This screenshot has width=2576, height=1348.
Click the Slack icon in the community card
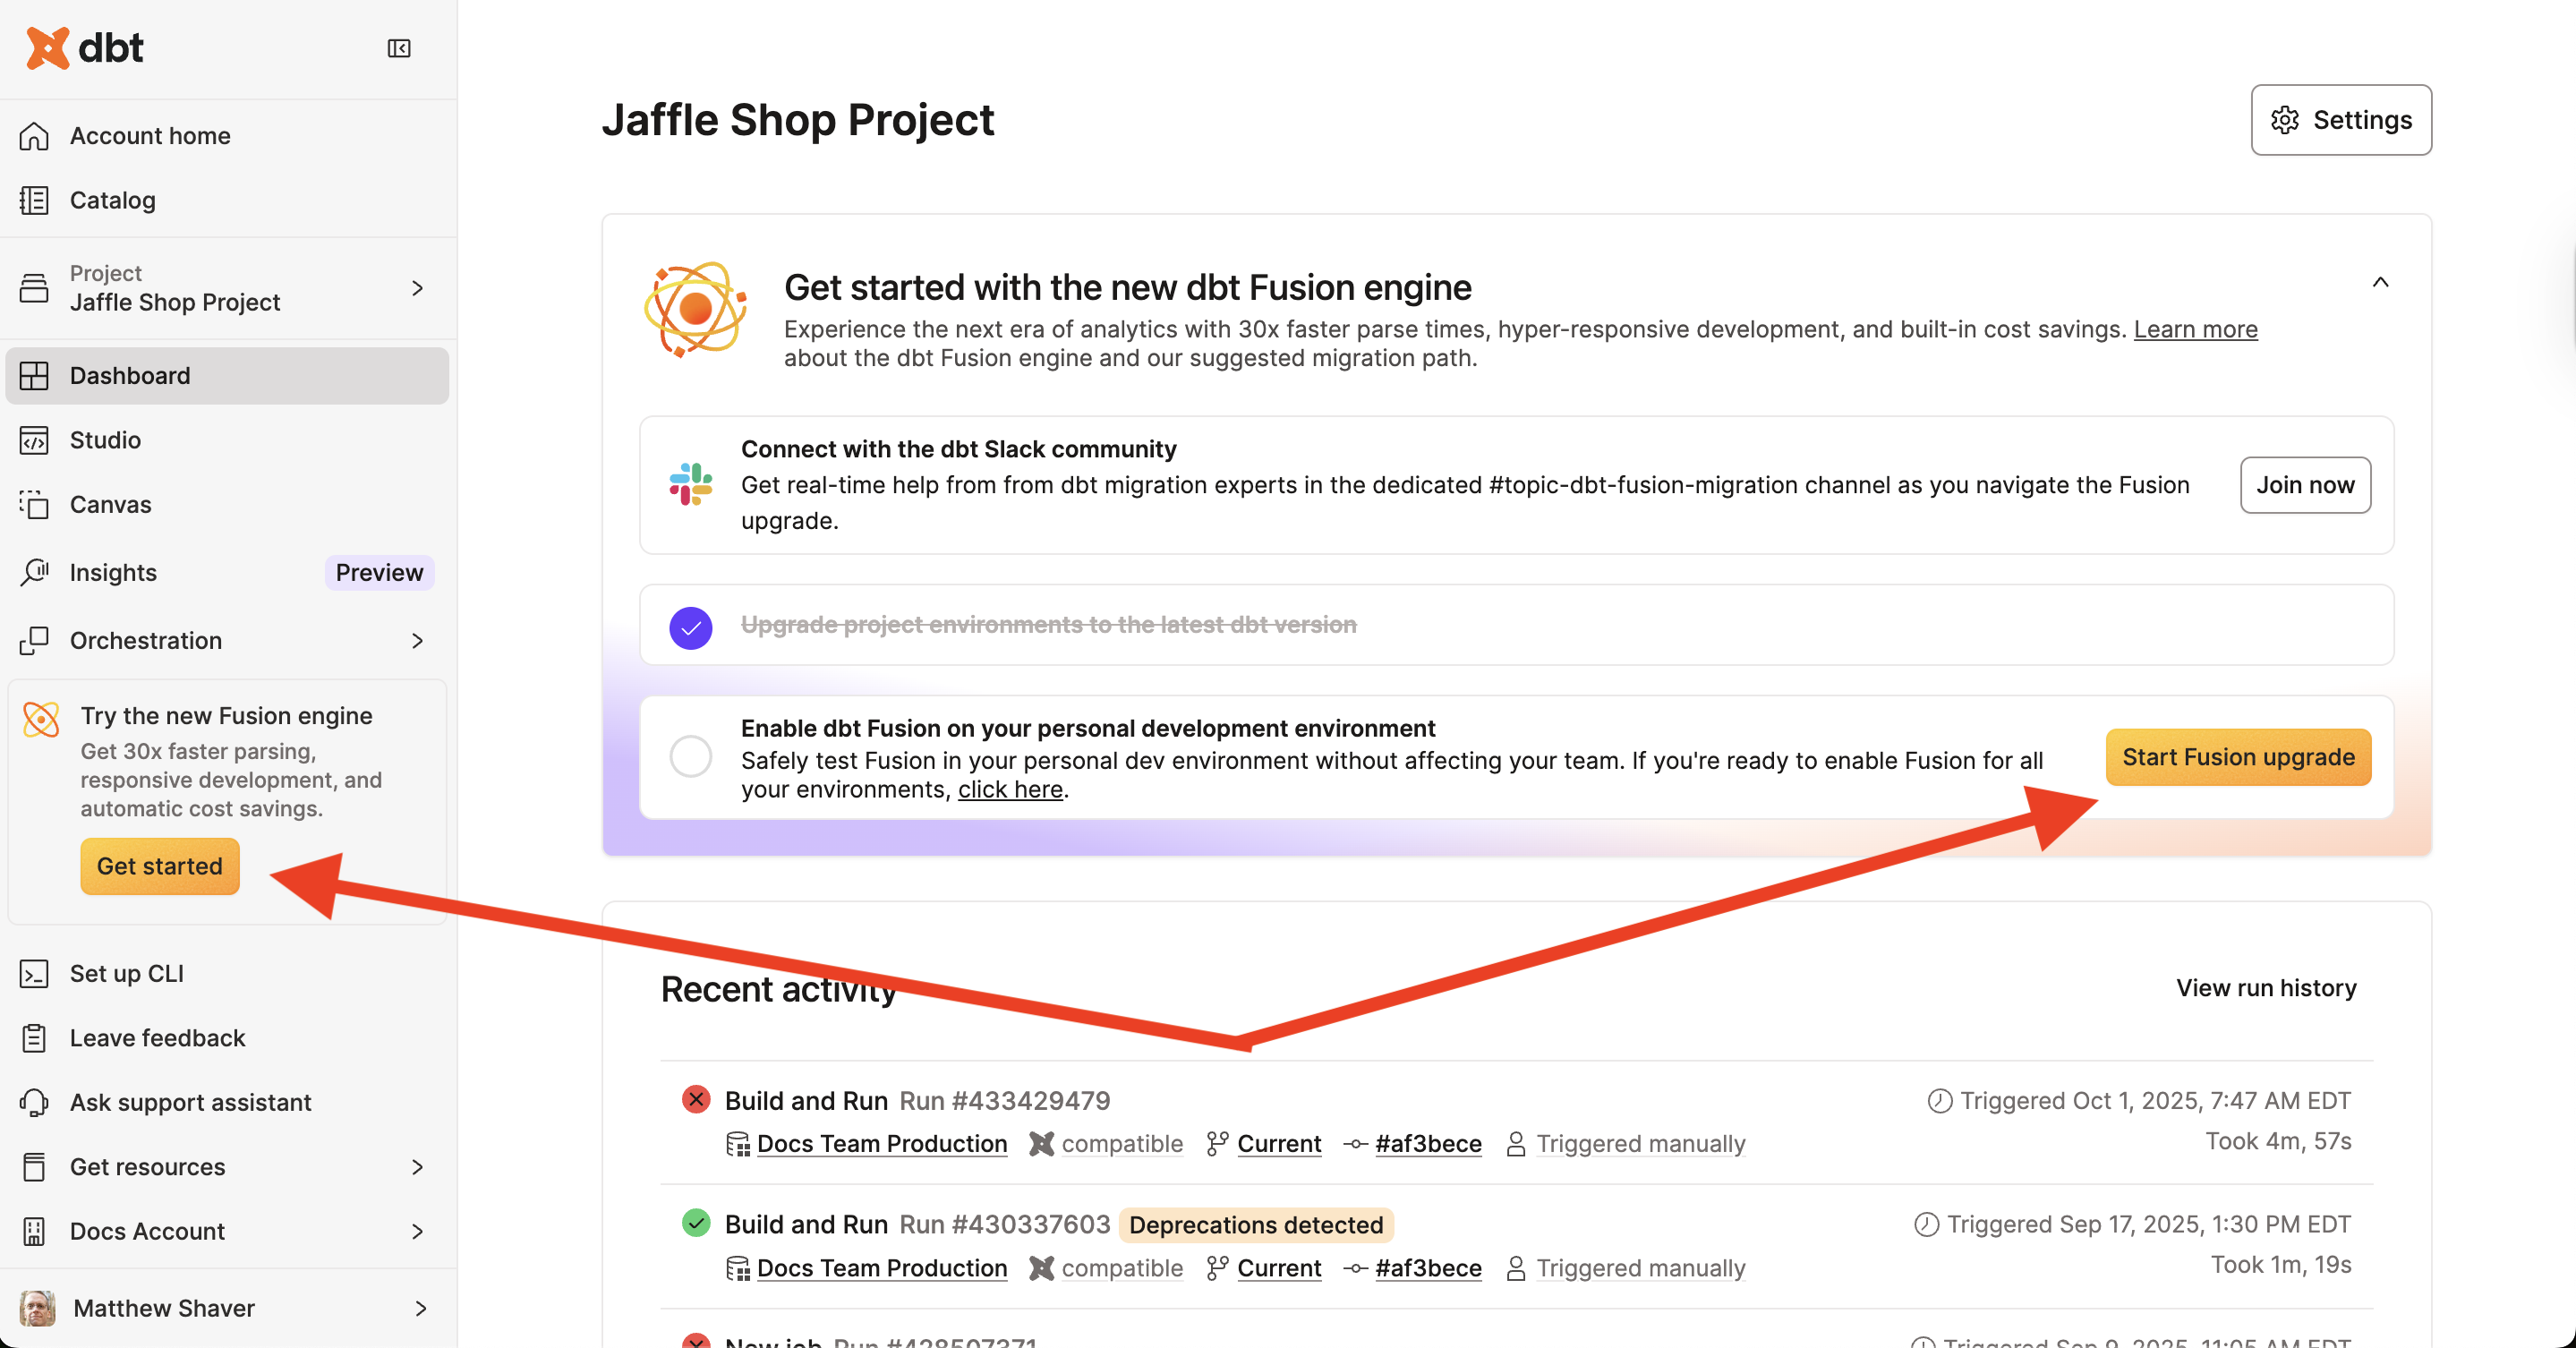coord(691,485)
